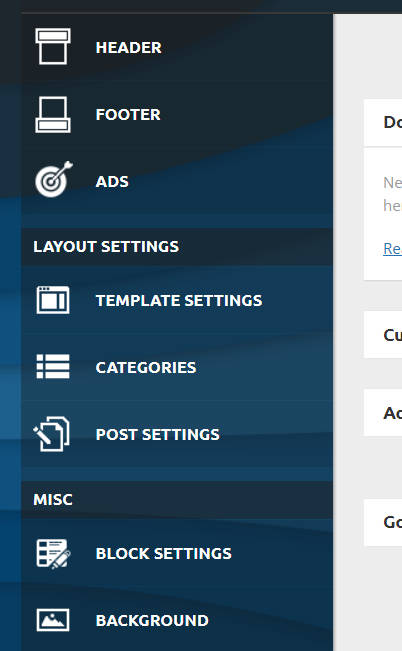402x651 pixels.
Task: Open the Block Settings icon
Action: pyautogui.click(x=53, y=554)
